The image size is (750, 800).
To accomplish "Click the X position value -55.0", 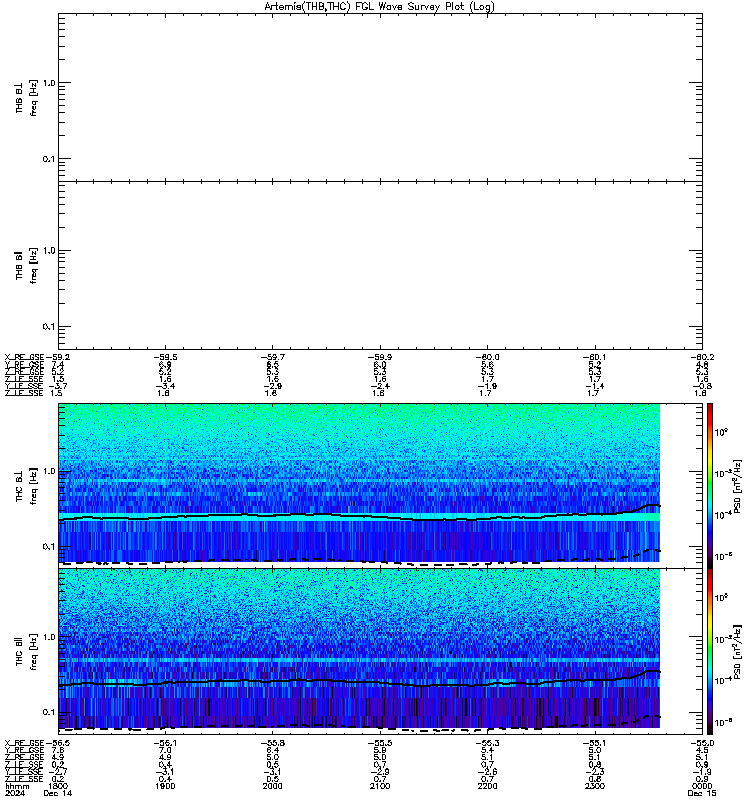I will coord(702,743).
